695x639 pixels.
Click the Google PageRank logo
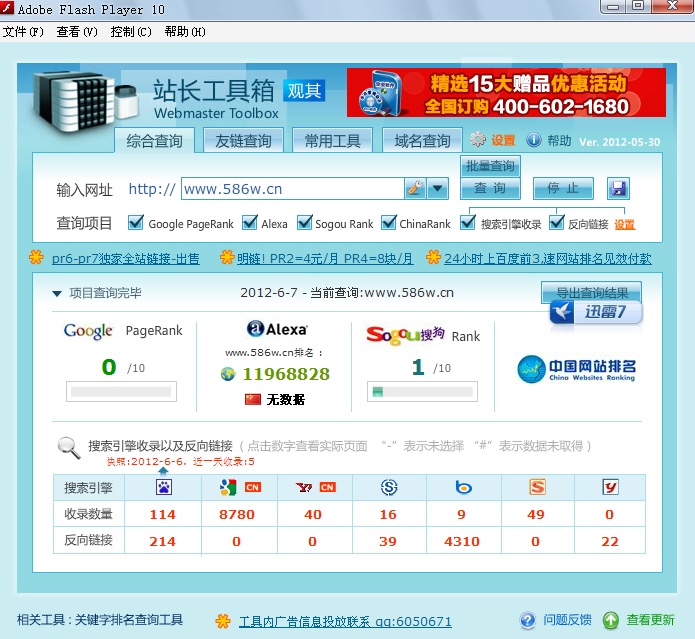click(88, 331)
